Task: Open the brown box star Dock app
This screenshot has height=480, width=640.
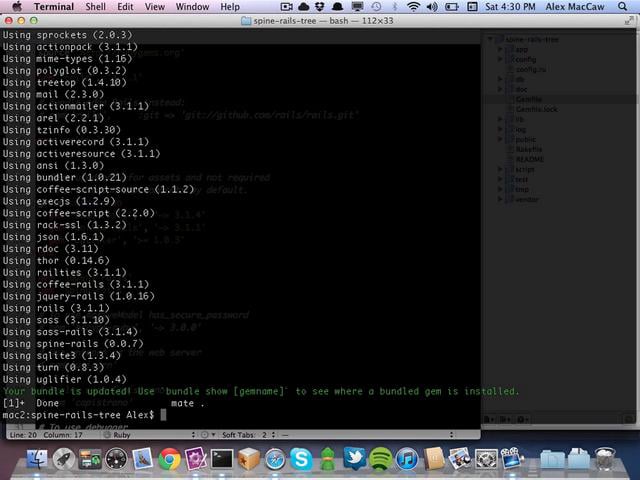Action: (x=249, y=459)
